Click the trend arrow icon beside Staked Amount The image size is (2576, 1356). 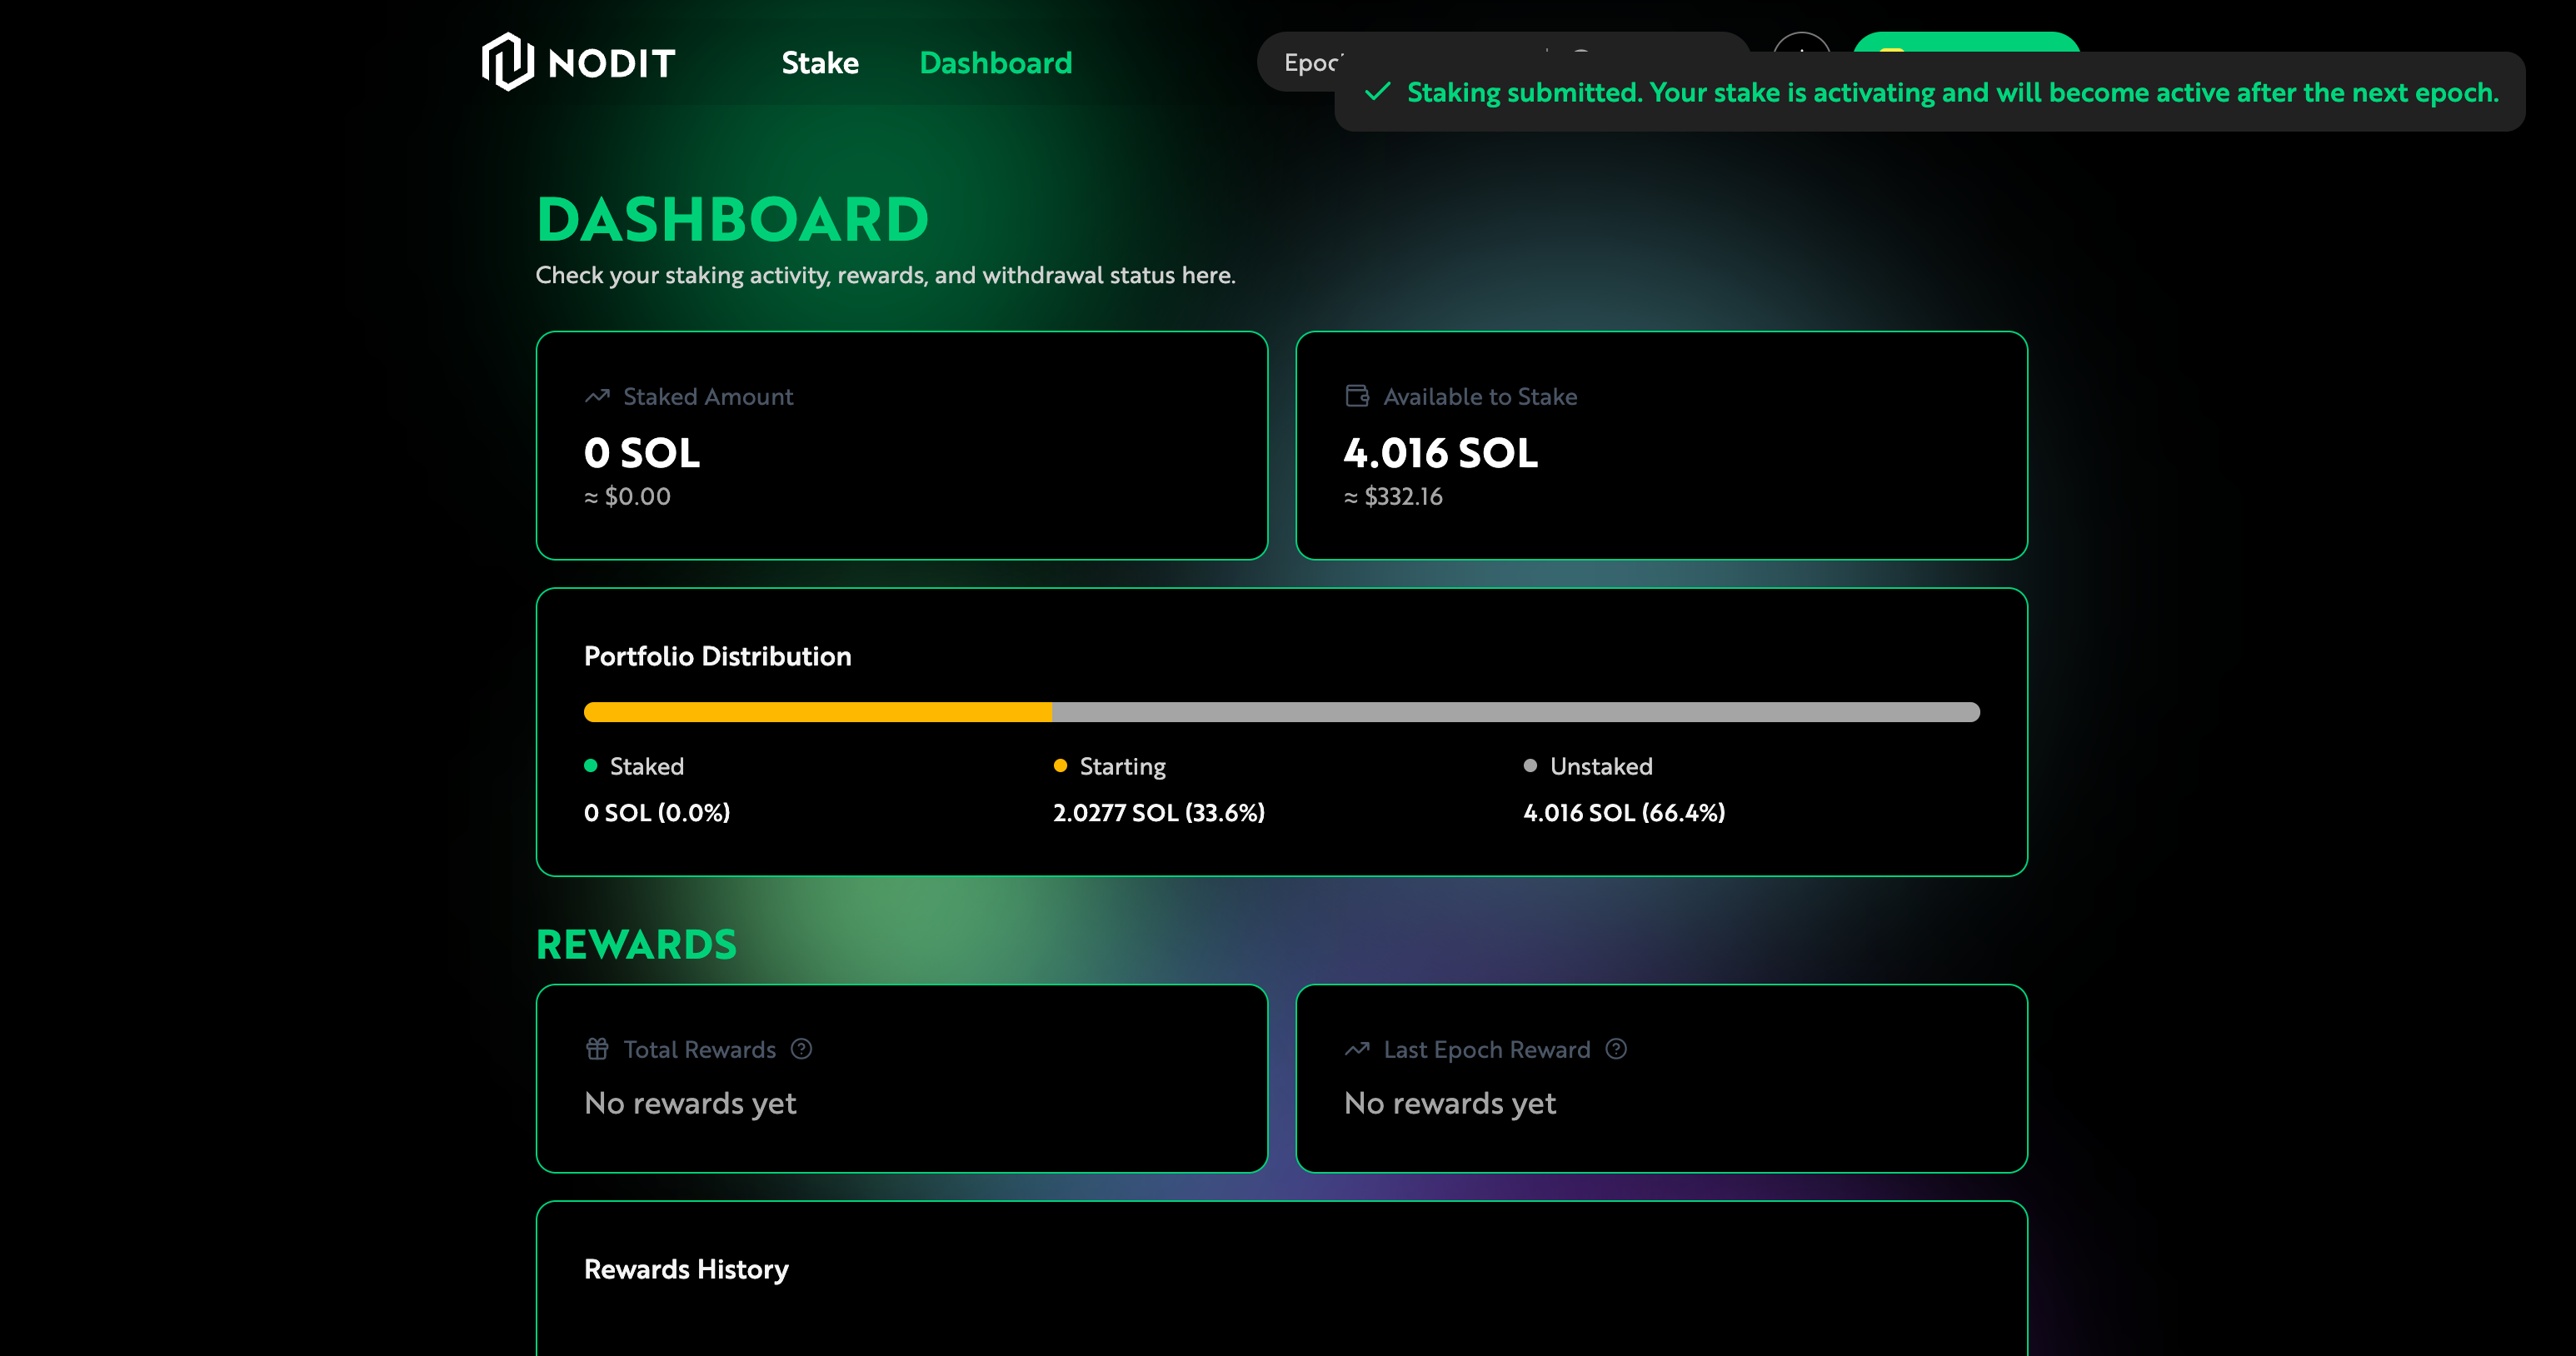click(597, 397)
